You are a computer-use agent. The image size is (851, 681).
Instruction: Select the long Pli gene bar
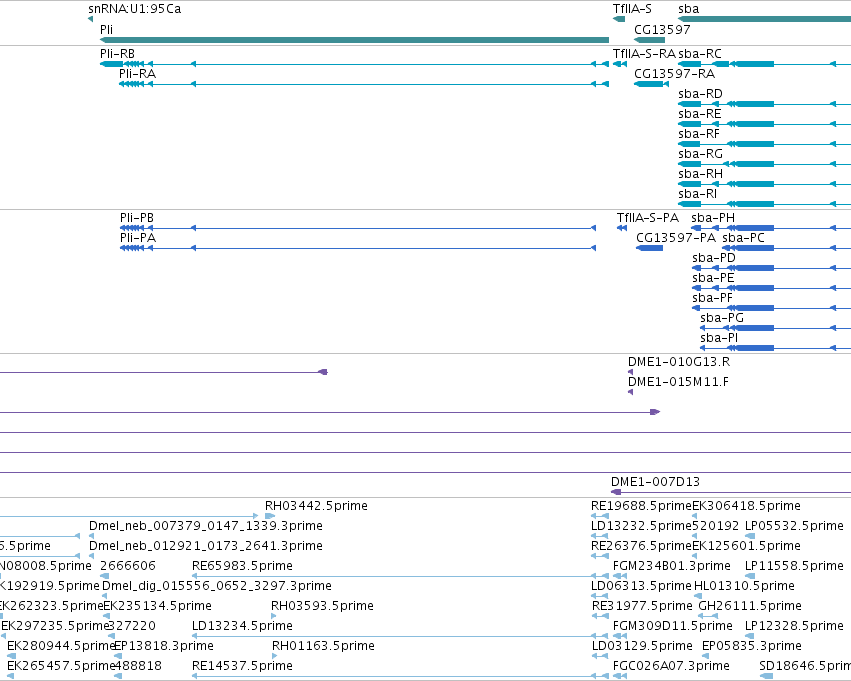click(354, 40)
